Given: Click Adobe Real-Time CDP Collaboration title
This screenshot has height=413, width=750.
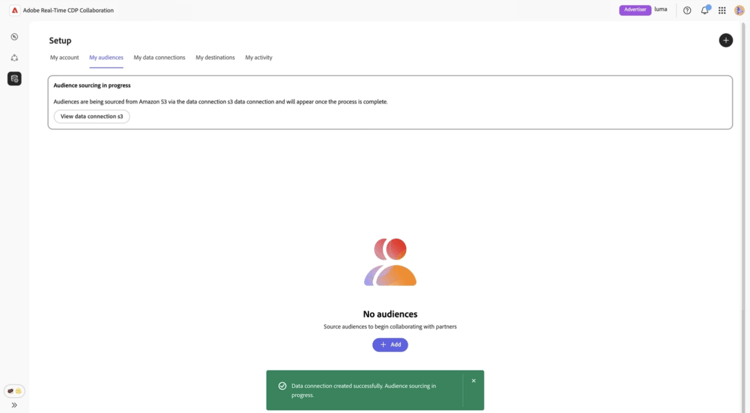Looking at the screenshot, I should 68,10.
